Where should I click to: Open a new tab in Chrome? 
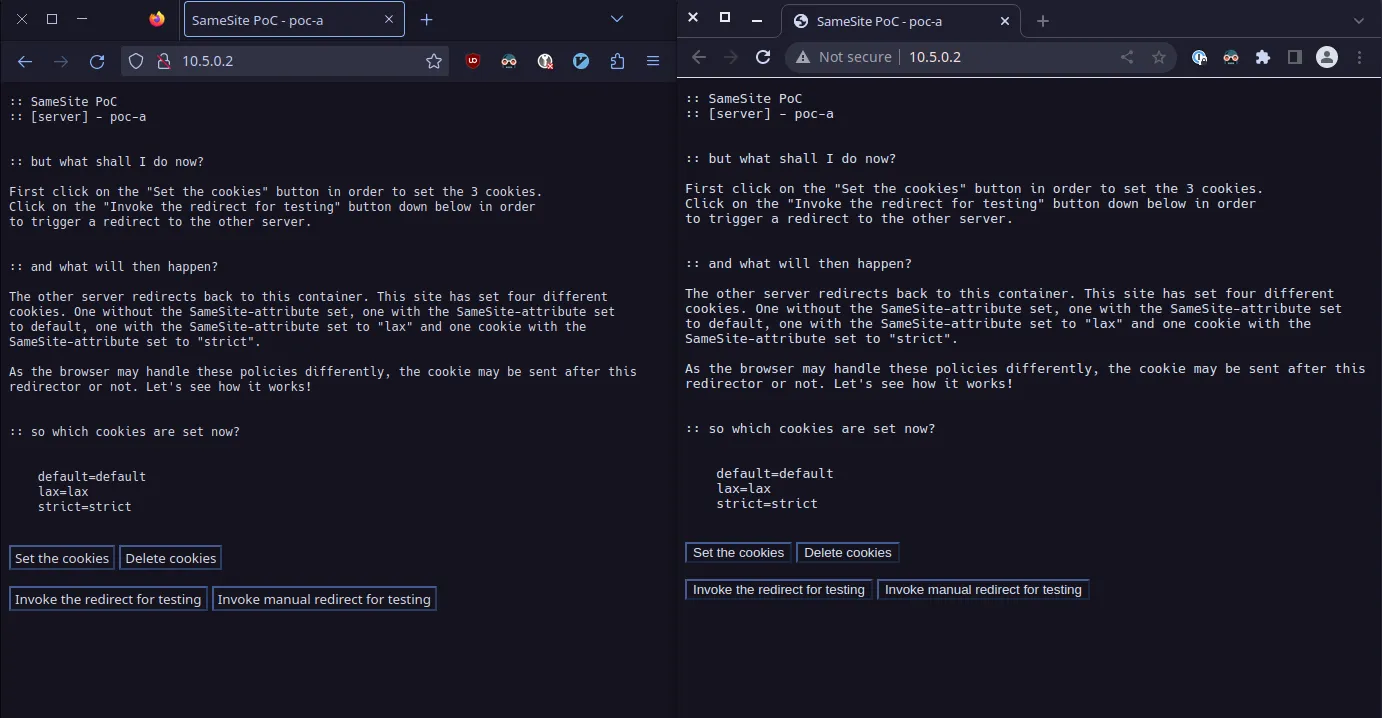click(1043, 21)
